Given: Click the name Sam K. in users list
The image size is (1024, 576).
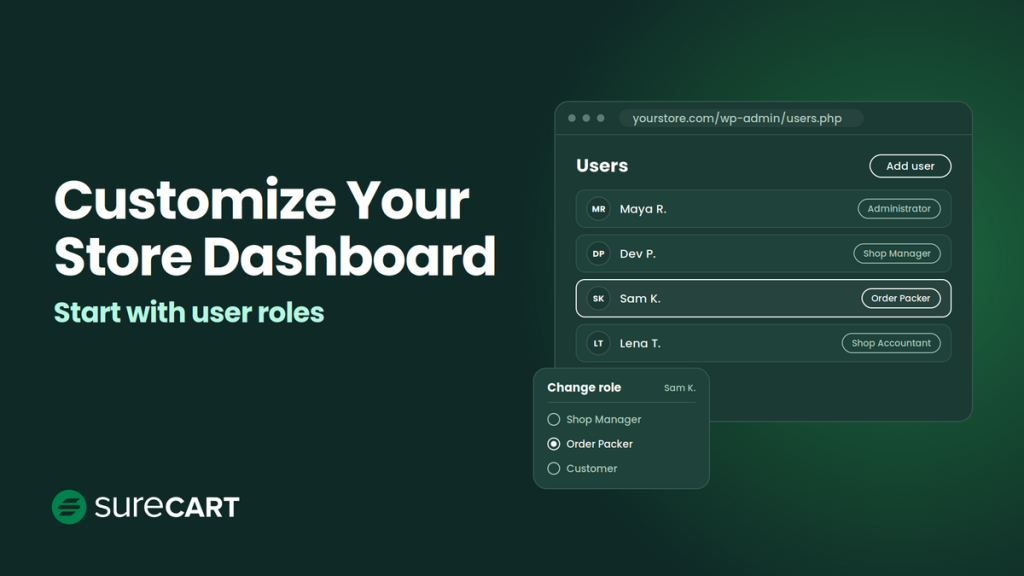Looking at the screenshot, I should pos(640,298).
